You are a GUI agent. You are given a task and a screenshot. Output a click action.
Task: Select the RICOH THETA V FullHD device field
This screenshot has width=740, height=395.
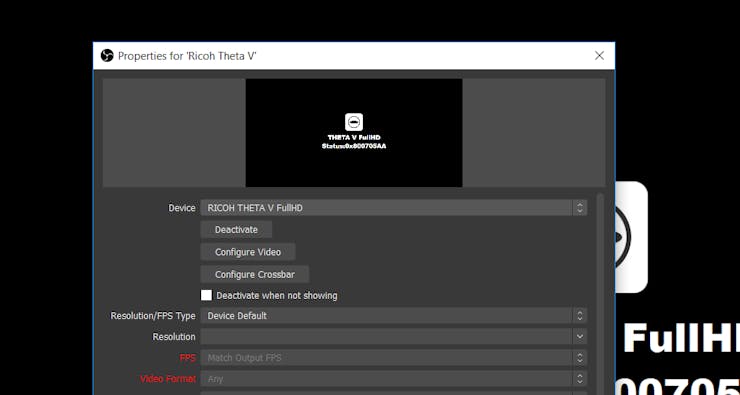coord(394,208)
